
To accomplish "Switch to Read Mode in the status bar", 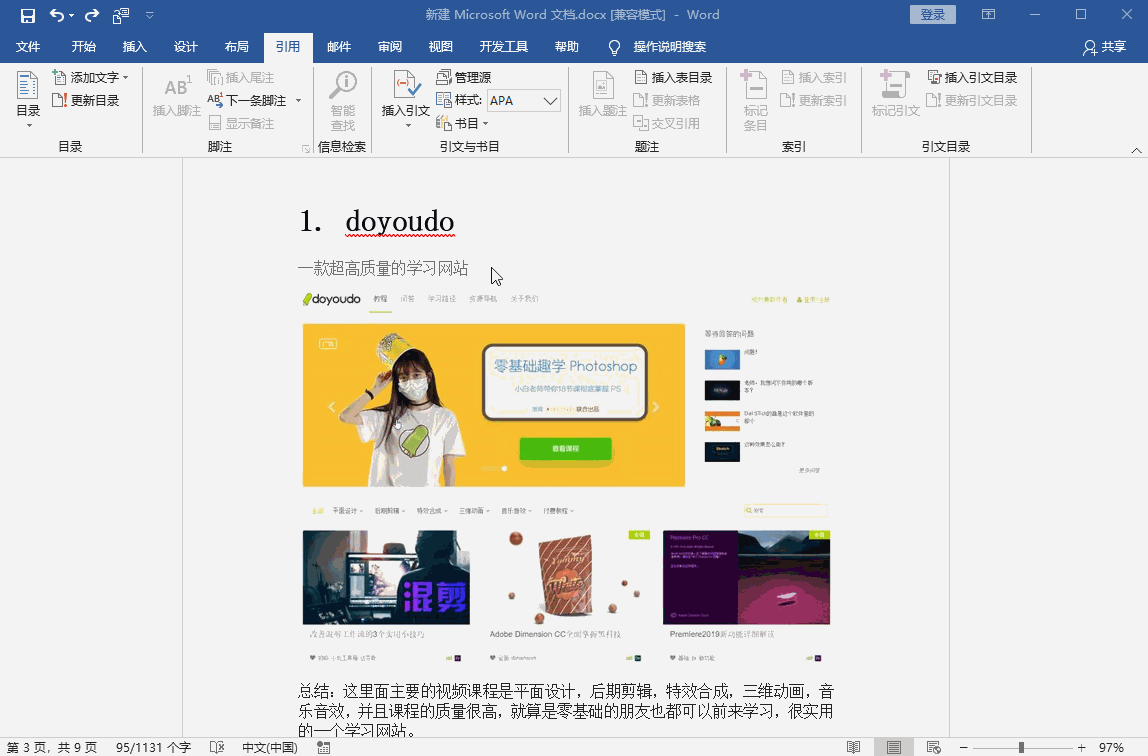I will point(853,745).
